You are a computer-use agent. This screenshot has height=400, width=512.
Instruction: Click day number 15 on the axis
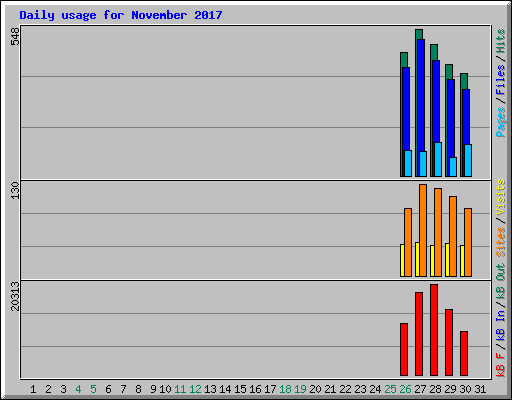240,389
